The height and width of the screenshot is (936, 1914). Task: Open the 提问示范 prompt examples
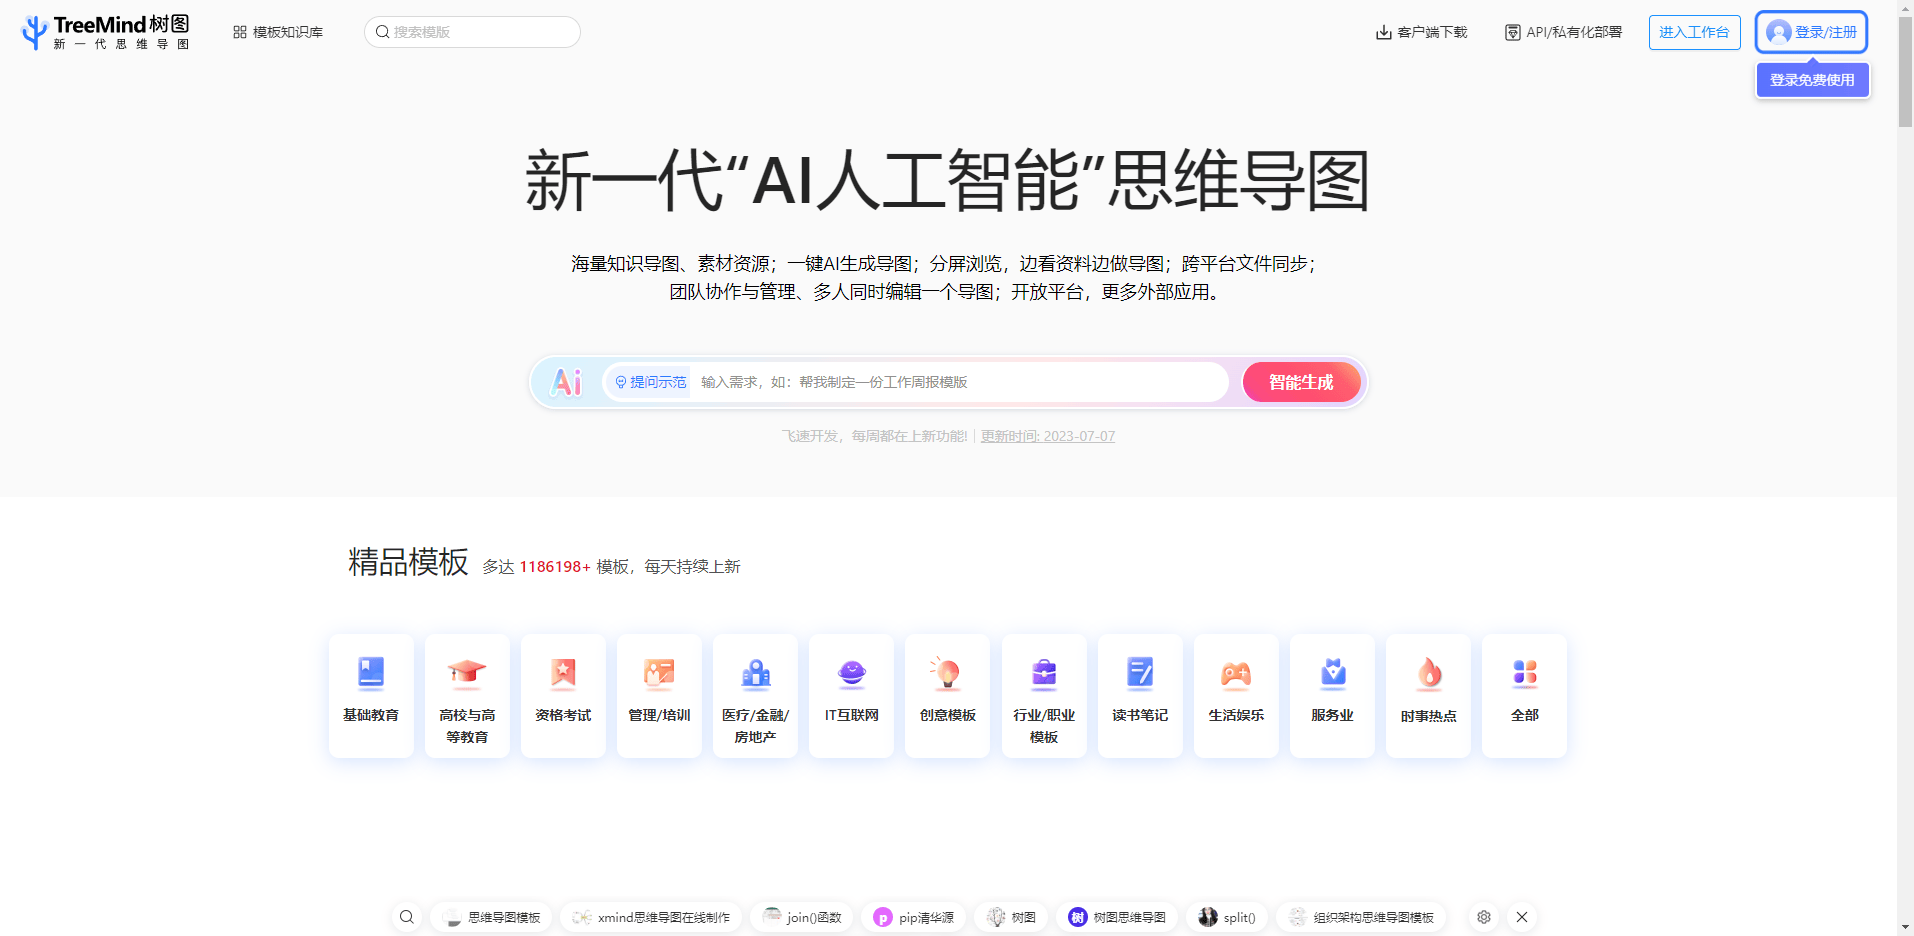click(647, 381)
